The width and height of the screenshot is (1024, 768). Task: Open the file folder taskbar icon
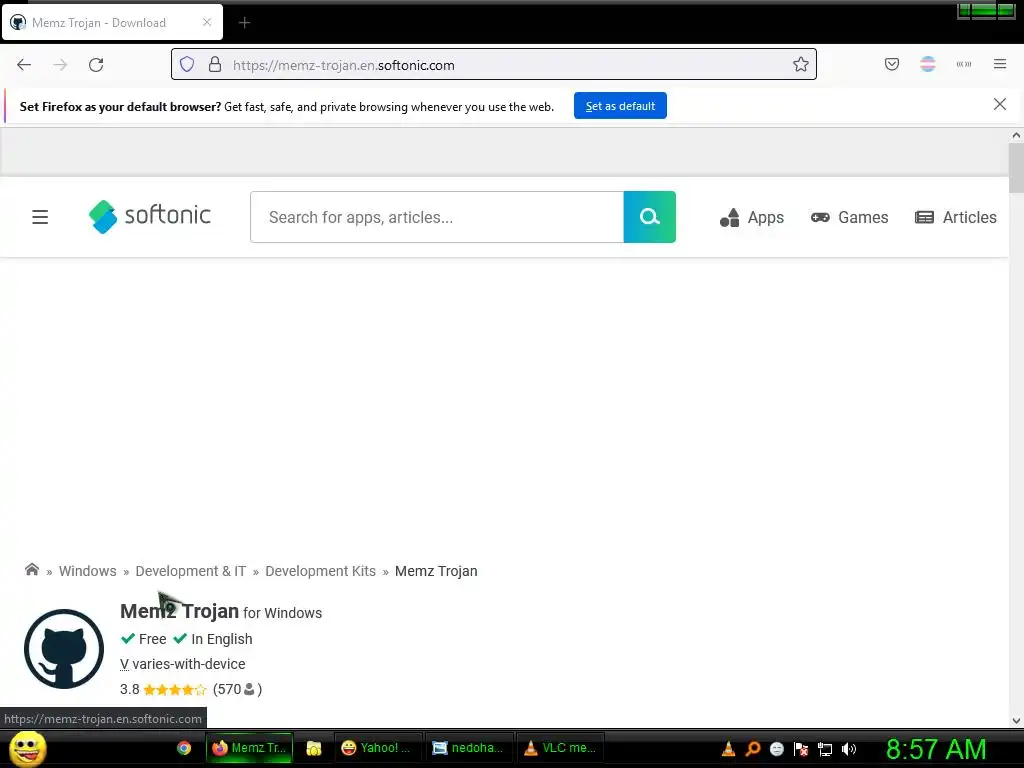click(314, 748)
